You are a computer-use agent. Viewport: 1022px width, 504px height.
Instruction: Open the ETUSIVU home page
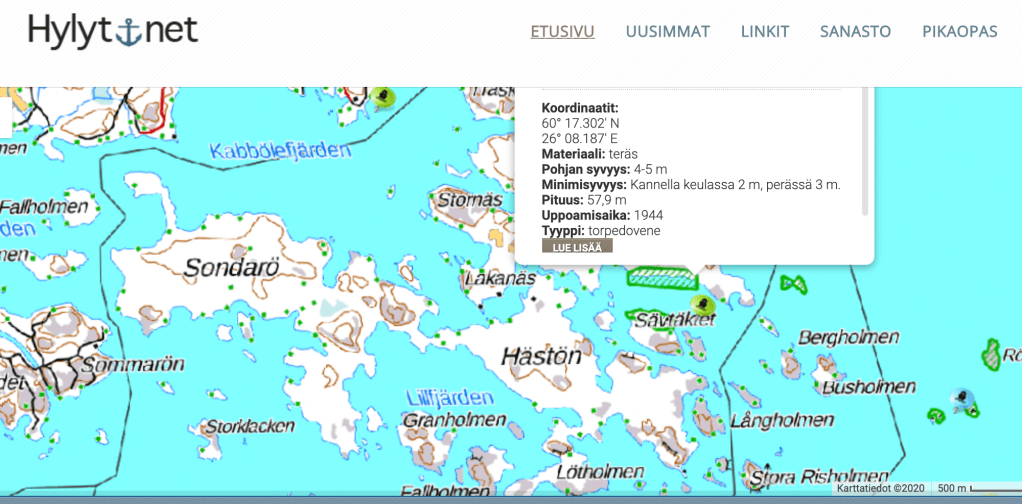point(562,31)
